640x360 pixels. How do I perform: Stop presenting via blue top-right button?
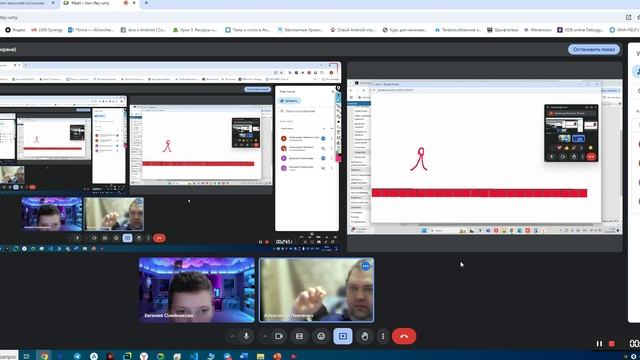click(x=593, y=49)
